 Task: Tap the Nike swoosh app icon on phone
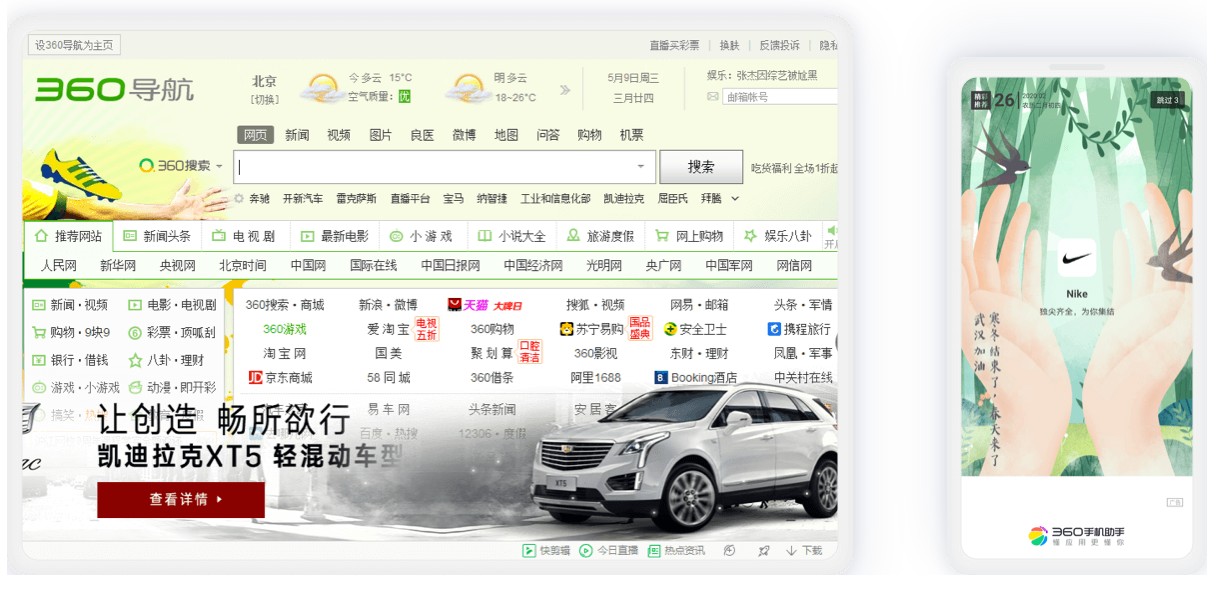point(1076,257)
